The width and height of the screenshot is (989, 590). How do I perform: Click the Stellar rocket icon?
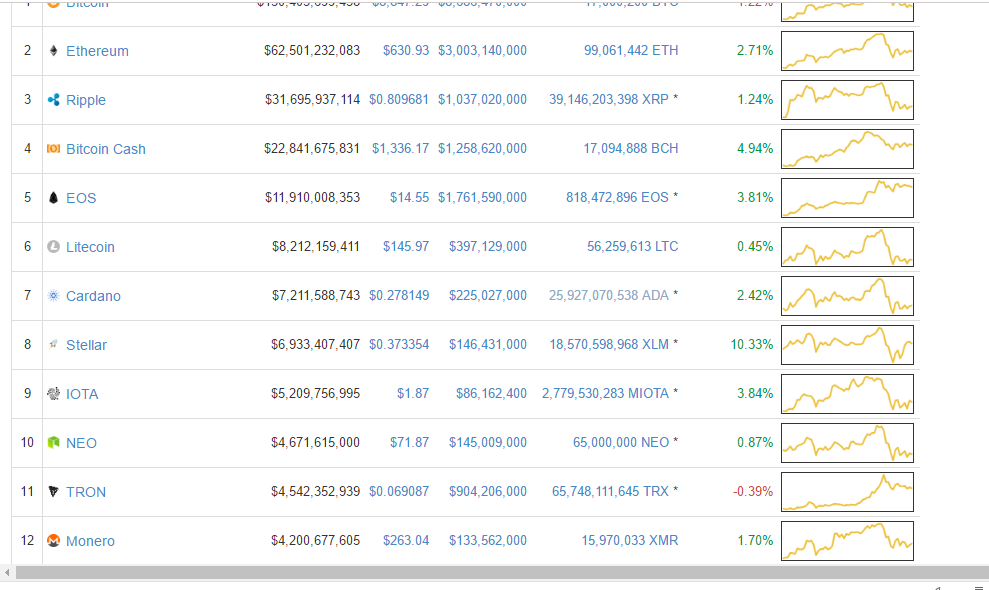point(54,345)
